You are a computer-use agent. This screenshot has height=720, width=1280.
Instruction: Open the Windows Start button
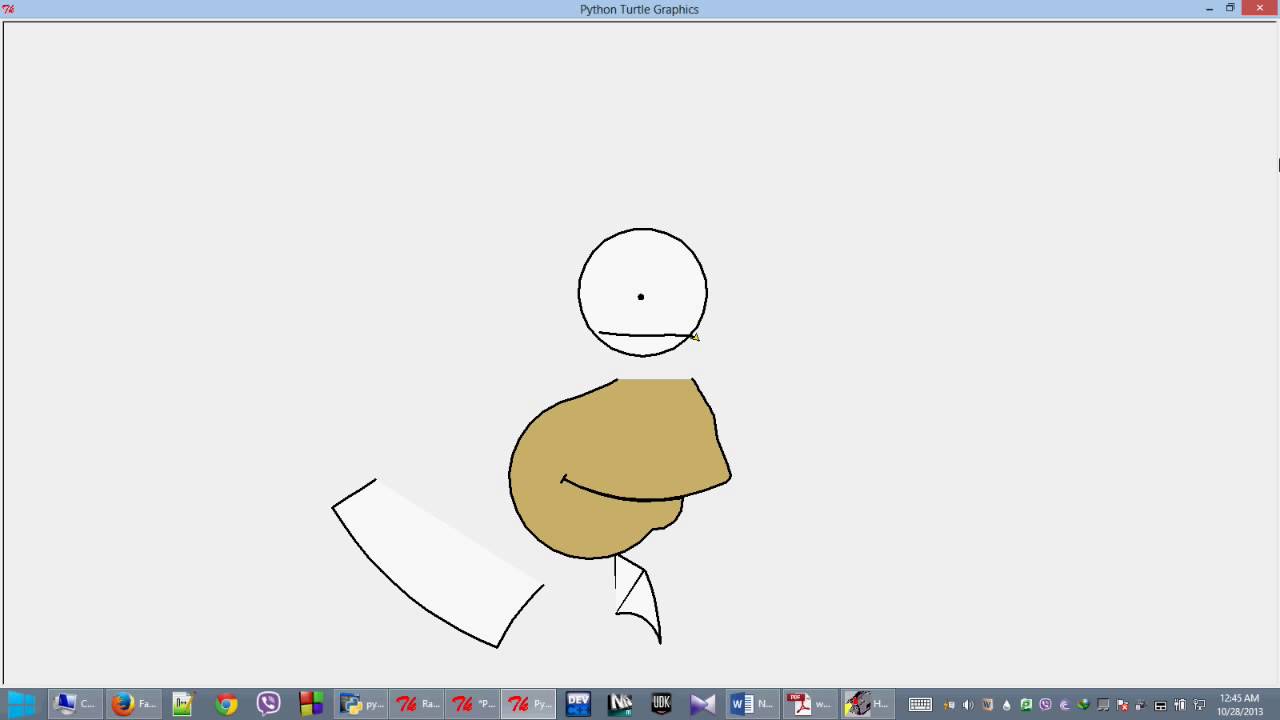pyautogui.click(x=21, y=704)
